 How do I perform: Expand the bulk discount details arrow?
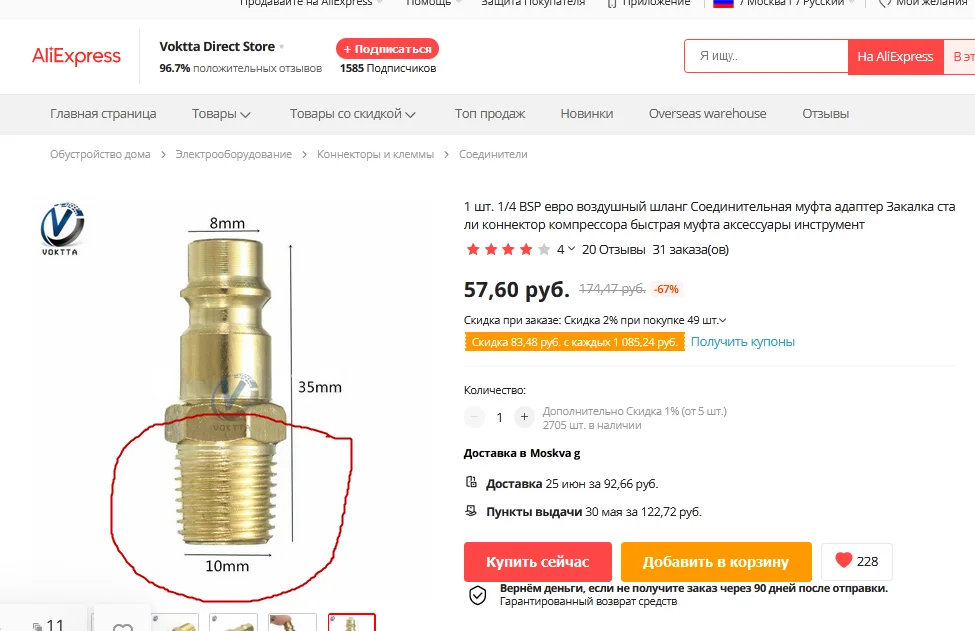(x=723, y=321)
